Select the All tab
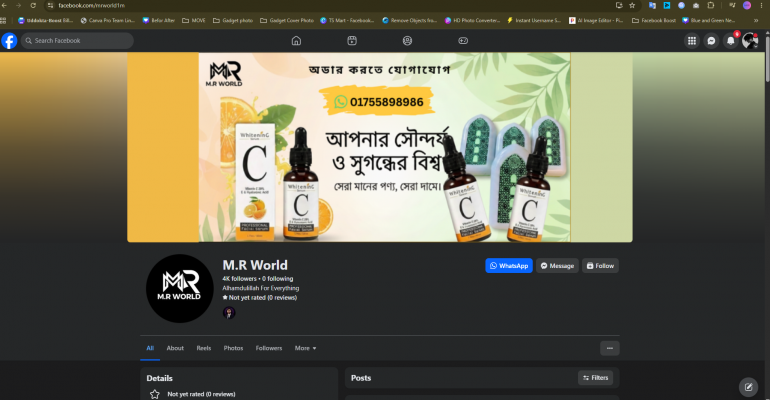 [150, 348]
